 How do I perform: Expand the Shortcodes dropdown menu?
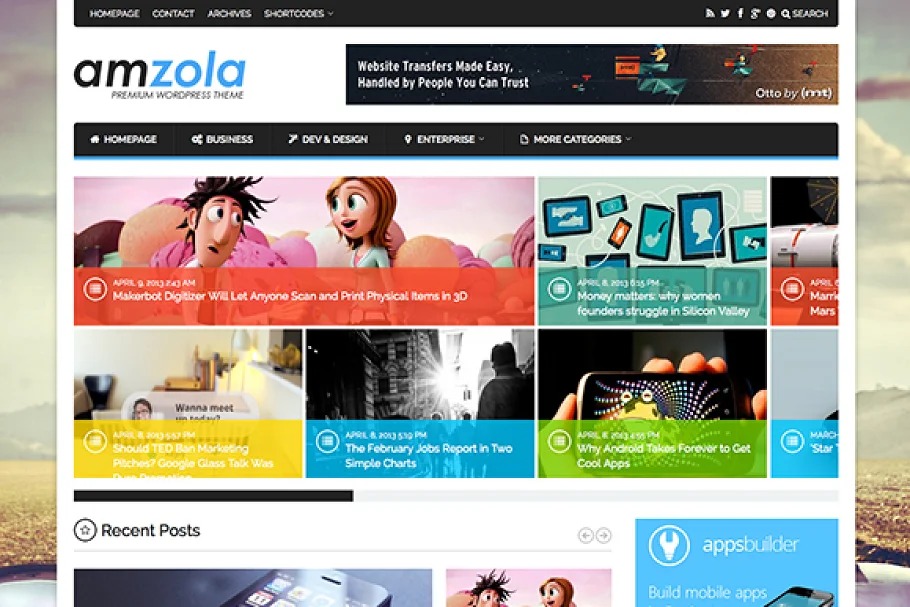pos(298,13)
